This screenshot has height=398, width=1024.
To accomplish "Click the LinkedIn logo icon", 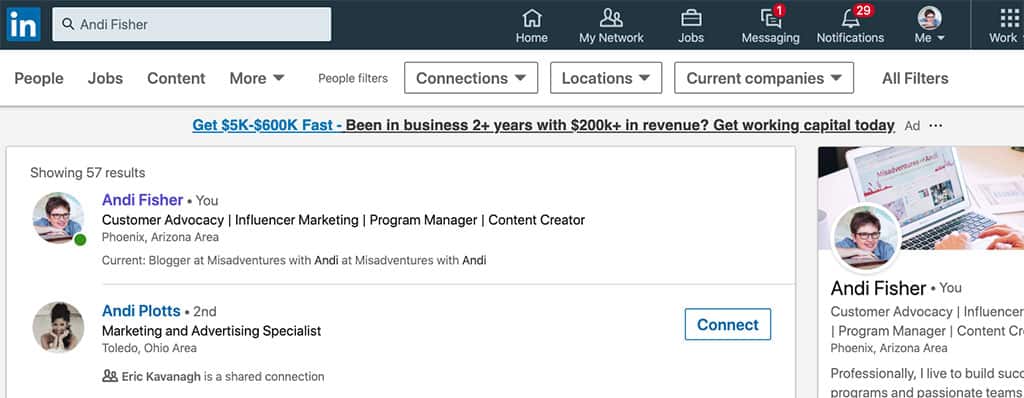I will click(x=24, y=24).
